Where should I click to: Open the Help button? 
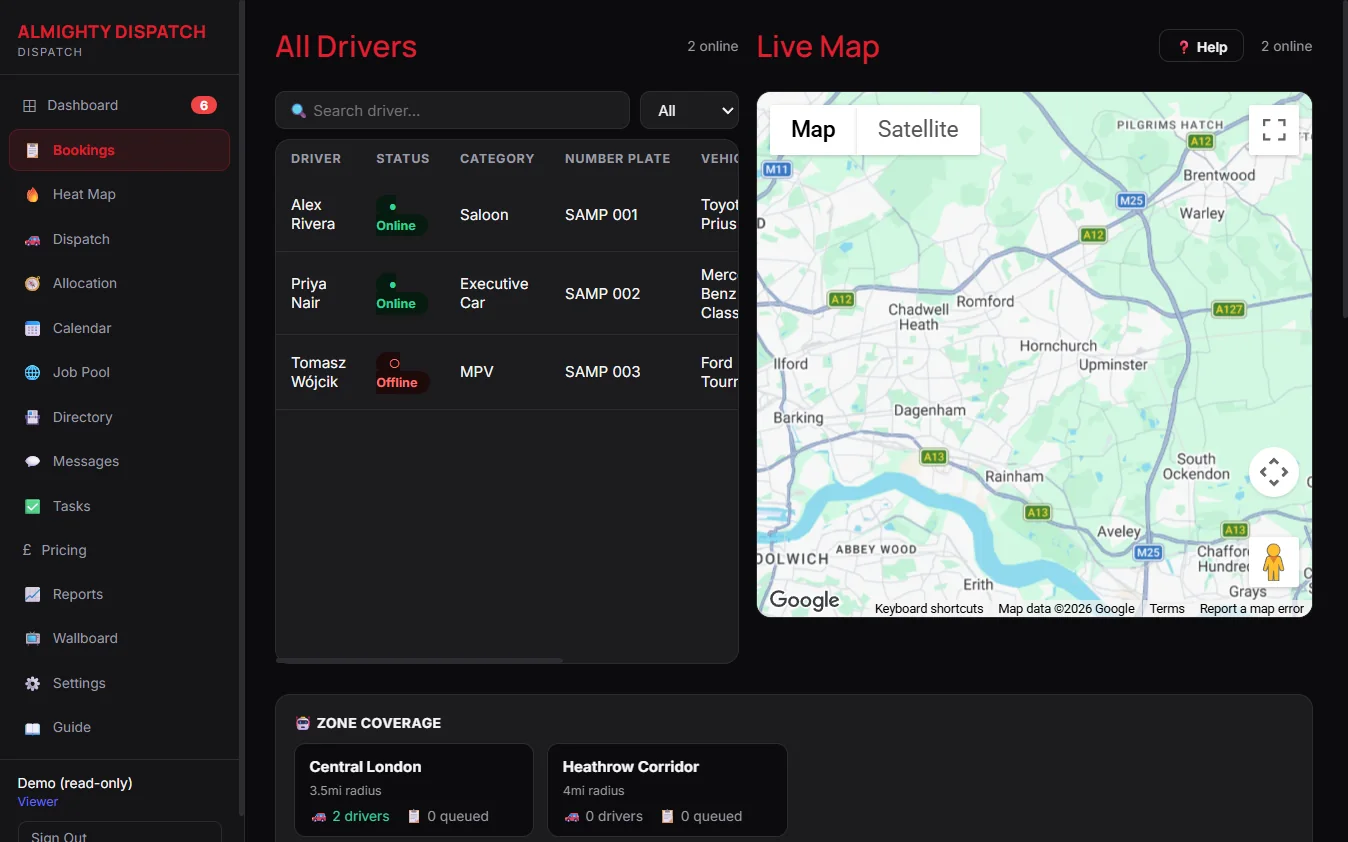click(x=1201, y=47)
